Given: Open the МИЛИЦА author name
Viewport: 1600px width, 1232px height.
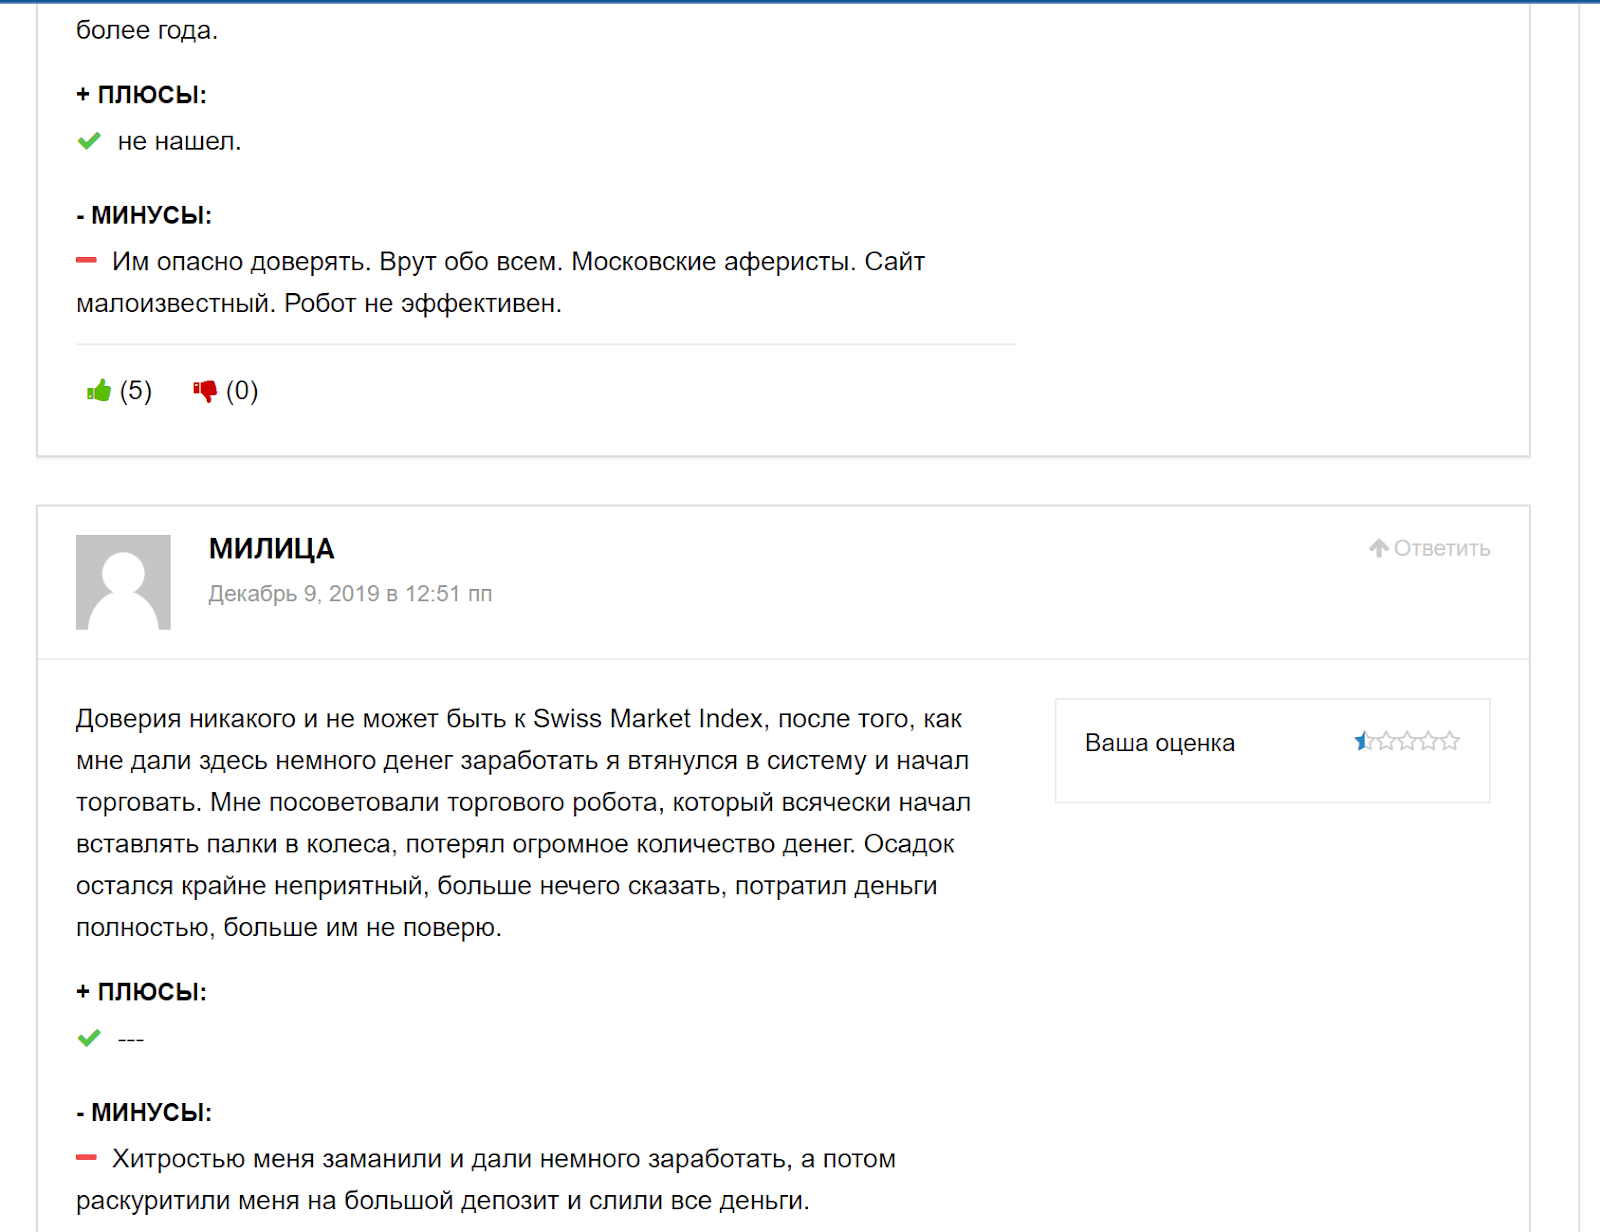Looking at the screenshot, I should [x=271, y=549].
